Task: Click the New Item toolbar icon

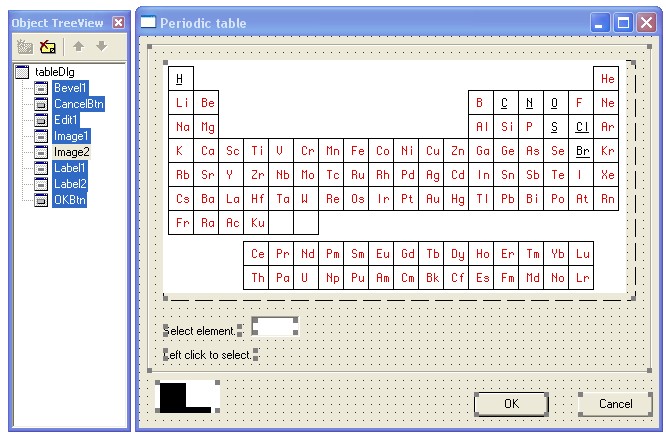Action: click(26, 46)
